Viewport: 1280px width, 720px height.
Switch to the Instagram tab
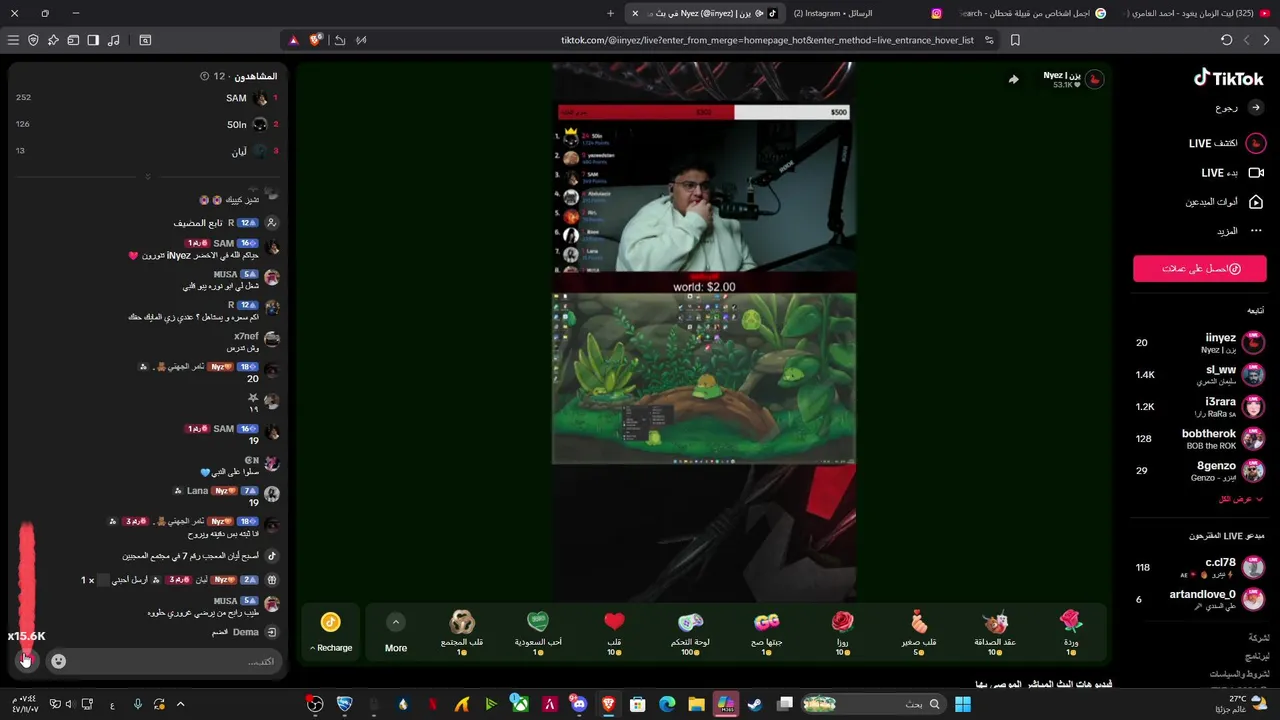[866, 13]
